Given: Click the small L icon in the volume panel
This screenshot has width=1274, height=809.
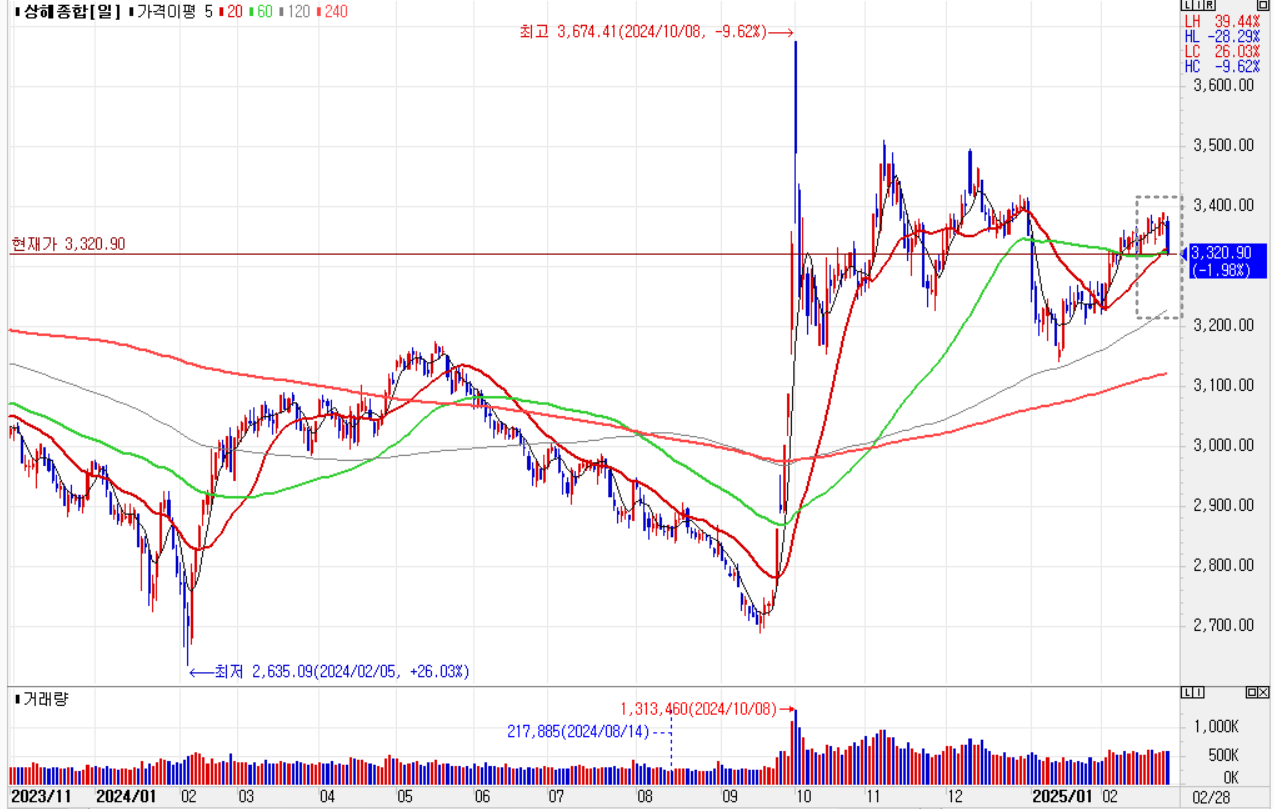Looking at the screenshot, I should [x=1187, y=692].
